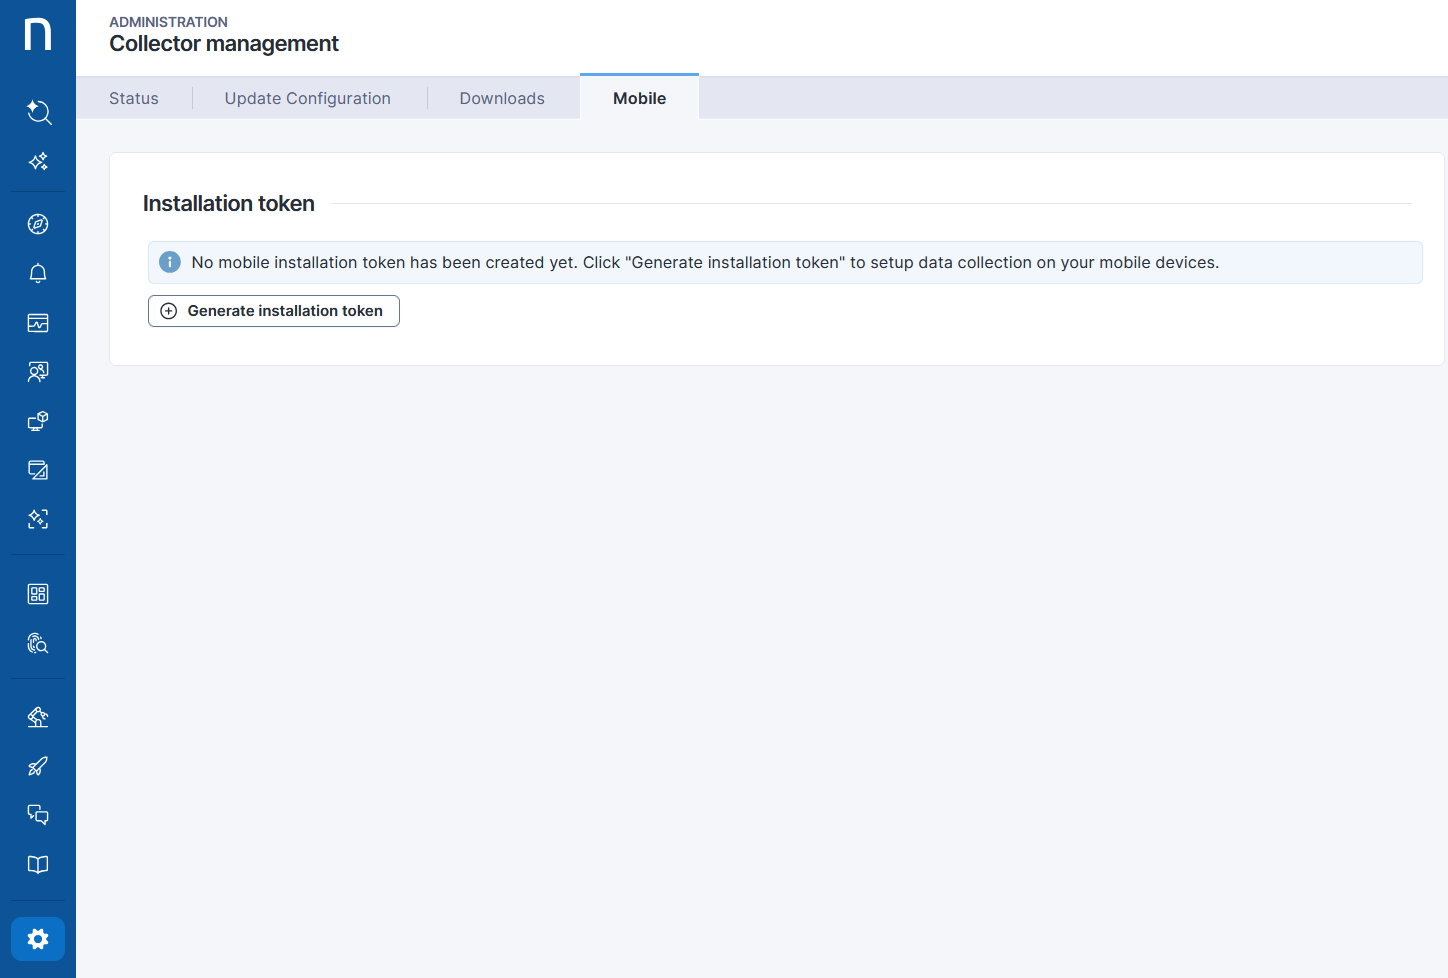Open search via sparkle magnifier icon
This screenshot has width=1448, height=978.
click(38, 112)
